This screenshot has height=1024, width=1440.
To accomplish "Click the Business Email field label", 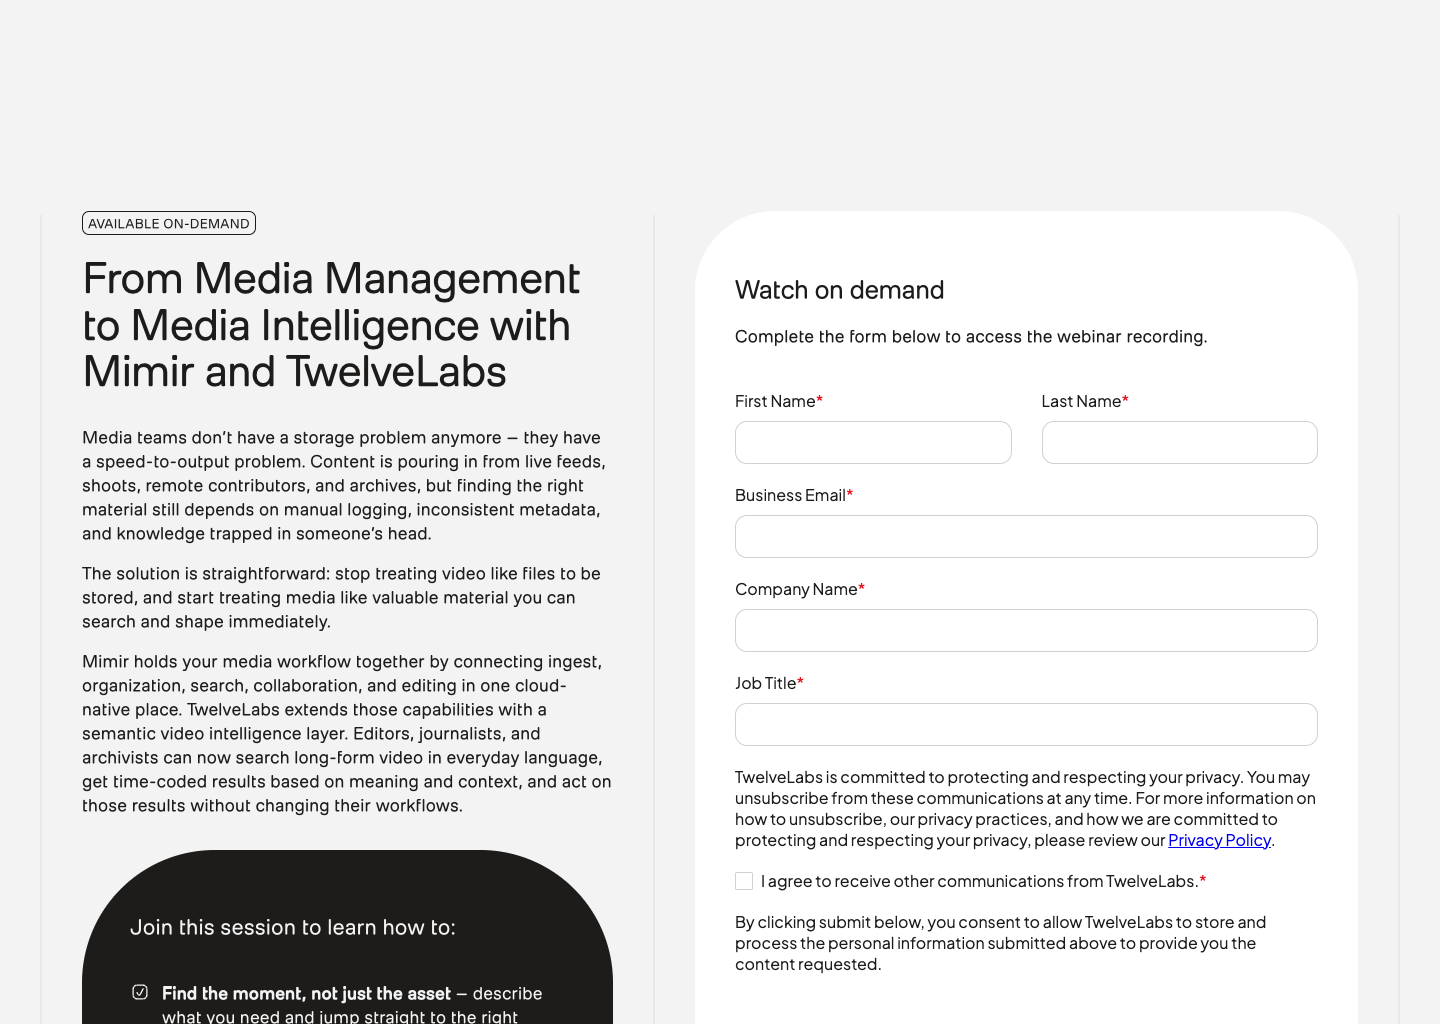I will (x=794, y=495).
